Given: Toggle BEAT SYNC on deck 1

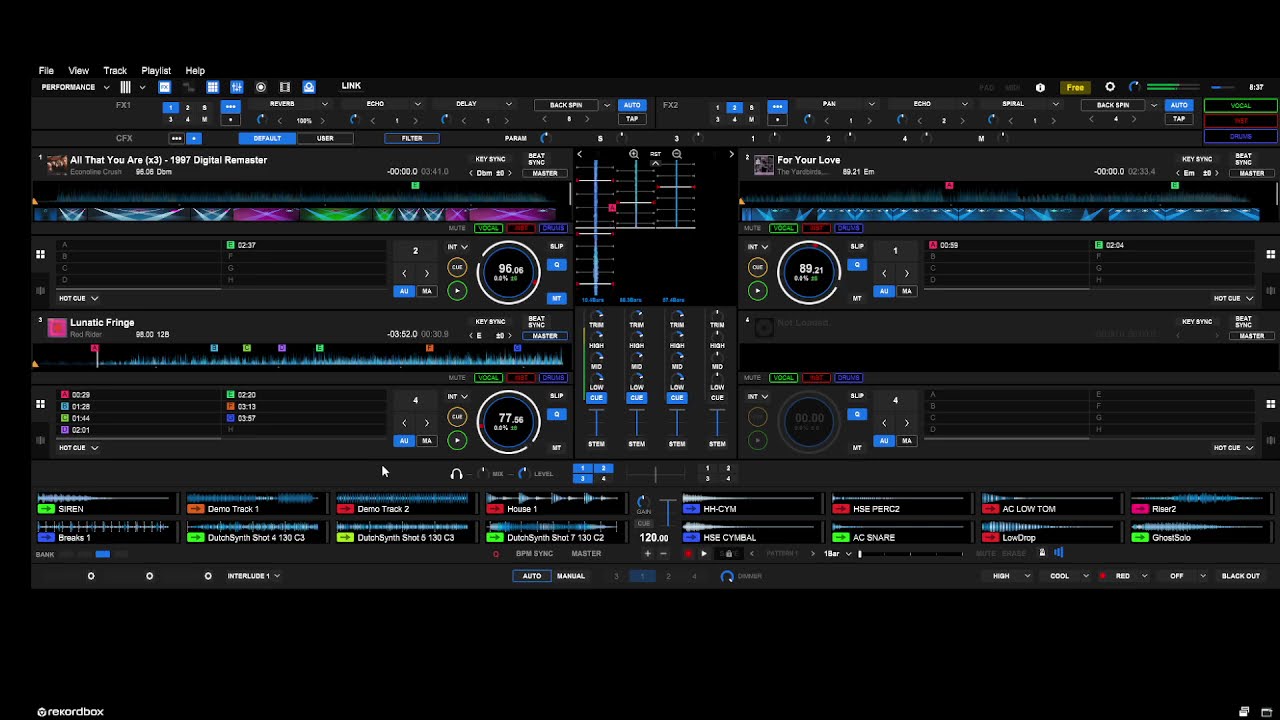Looking at the screenshot, I should tap(537, 158).
